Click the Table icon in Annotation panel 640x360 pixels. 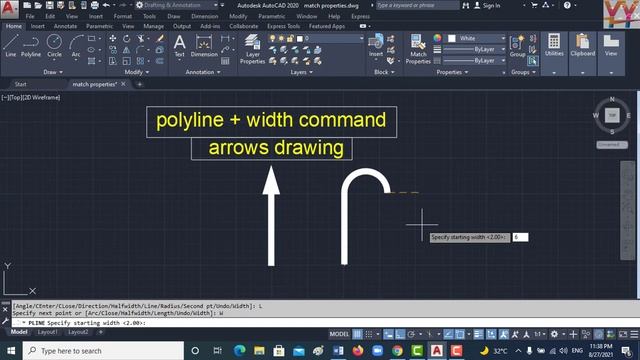(x=225, y=61)
